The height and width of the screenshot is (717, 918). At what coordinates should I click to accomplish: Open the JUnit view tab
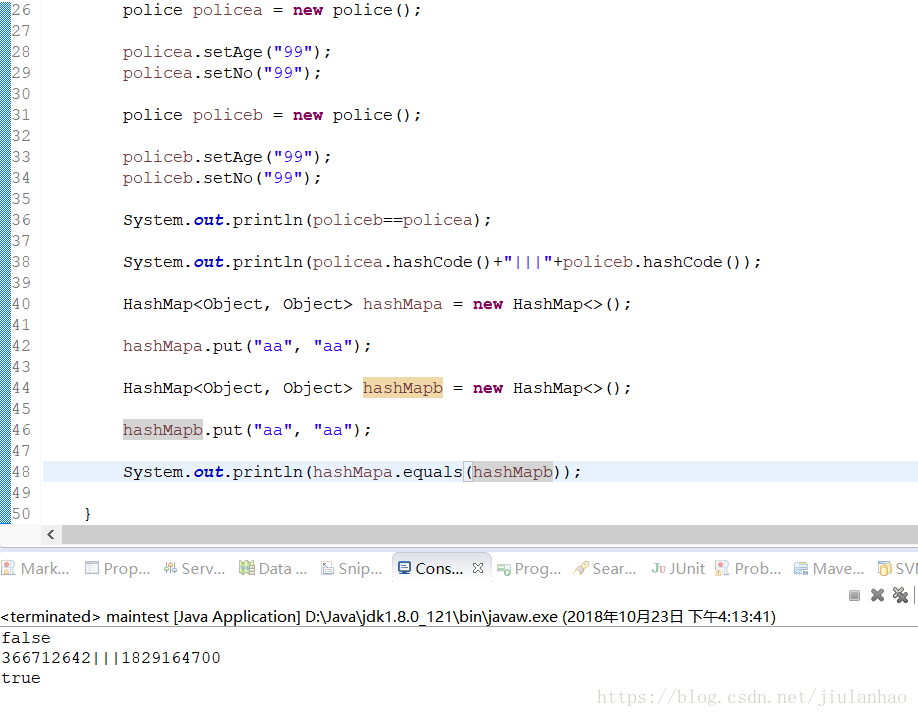(678, 568)
